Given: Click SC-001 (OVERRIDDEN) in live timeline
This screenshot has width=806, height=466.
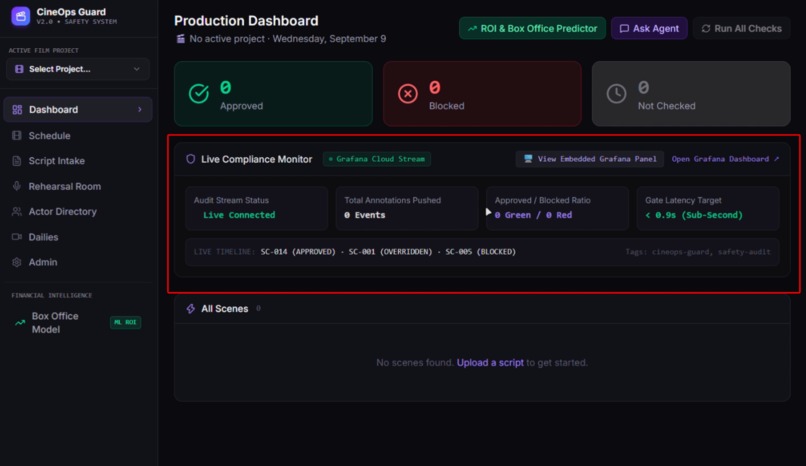Looking at the screenshot, I should click(x=390, y=252).
